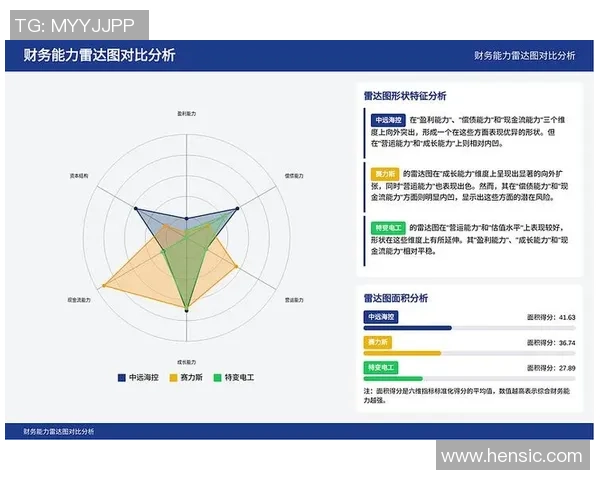Select the 面积得分: 36.74 value
The height and width of the screenshot is (480, 600).
tap(551, 343)
